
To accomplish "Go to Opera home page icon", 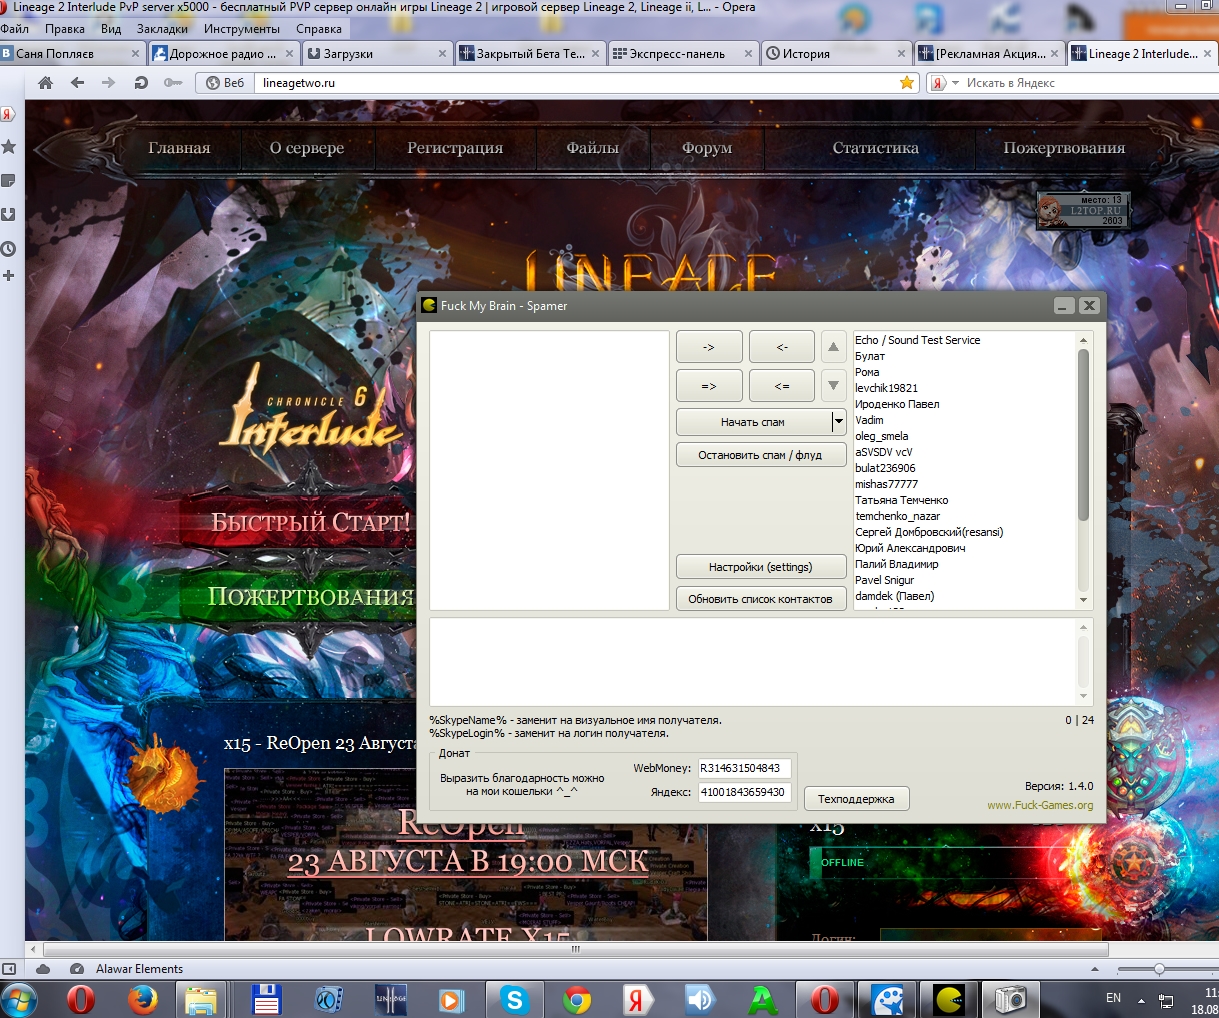I will [x=45, y=83].
